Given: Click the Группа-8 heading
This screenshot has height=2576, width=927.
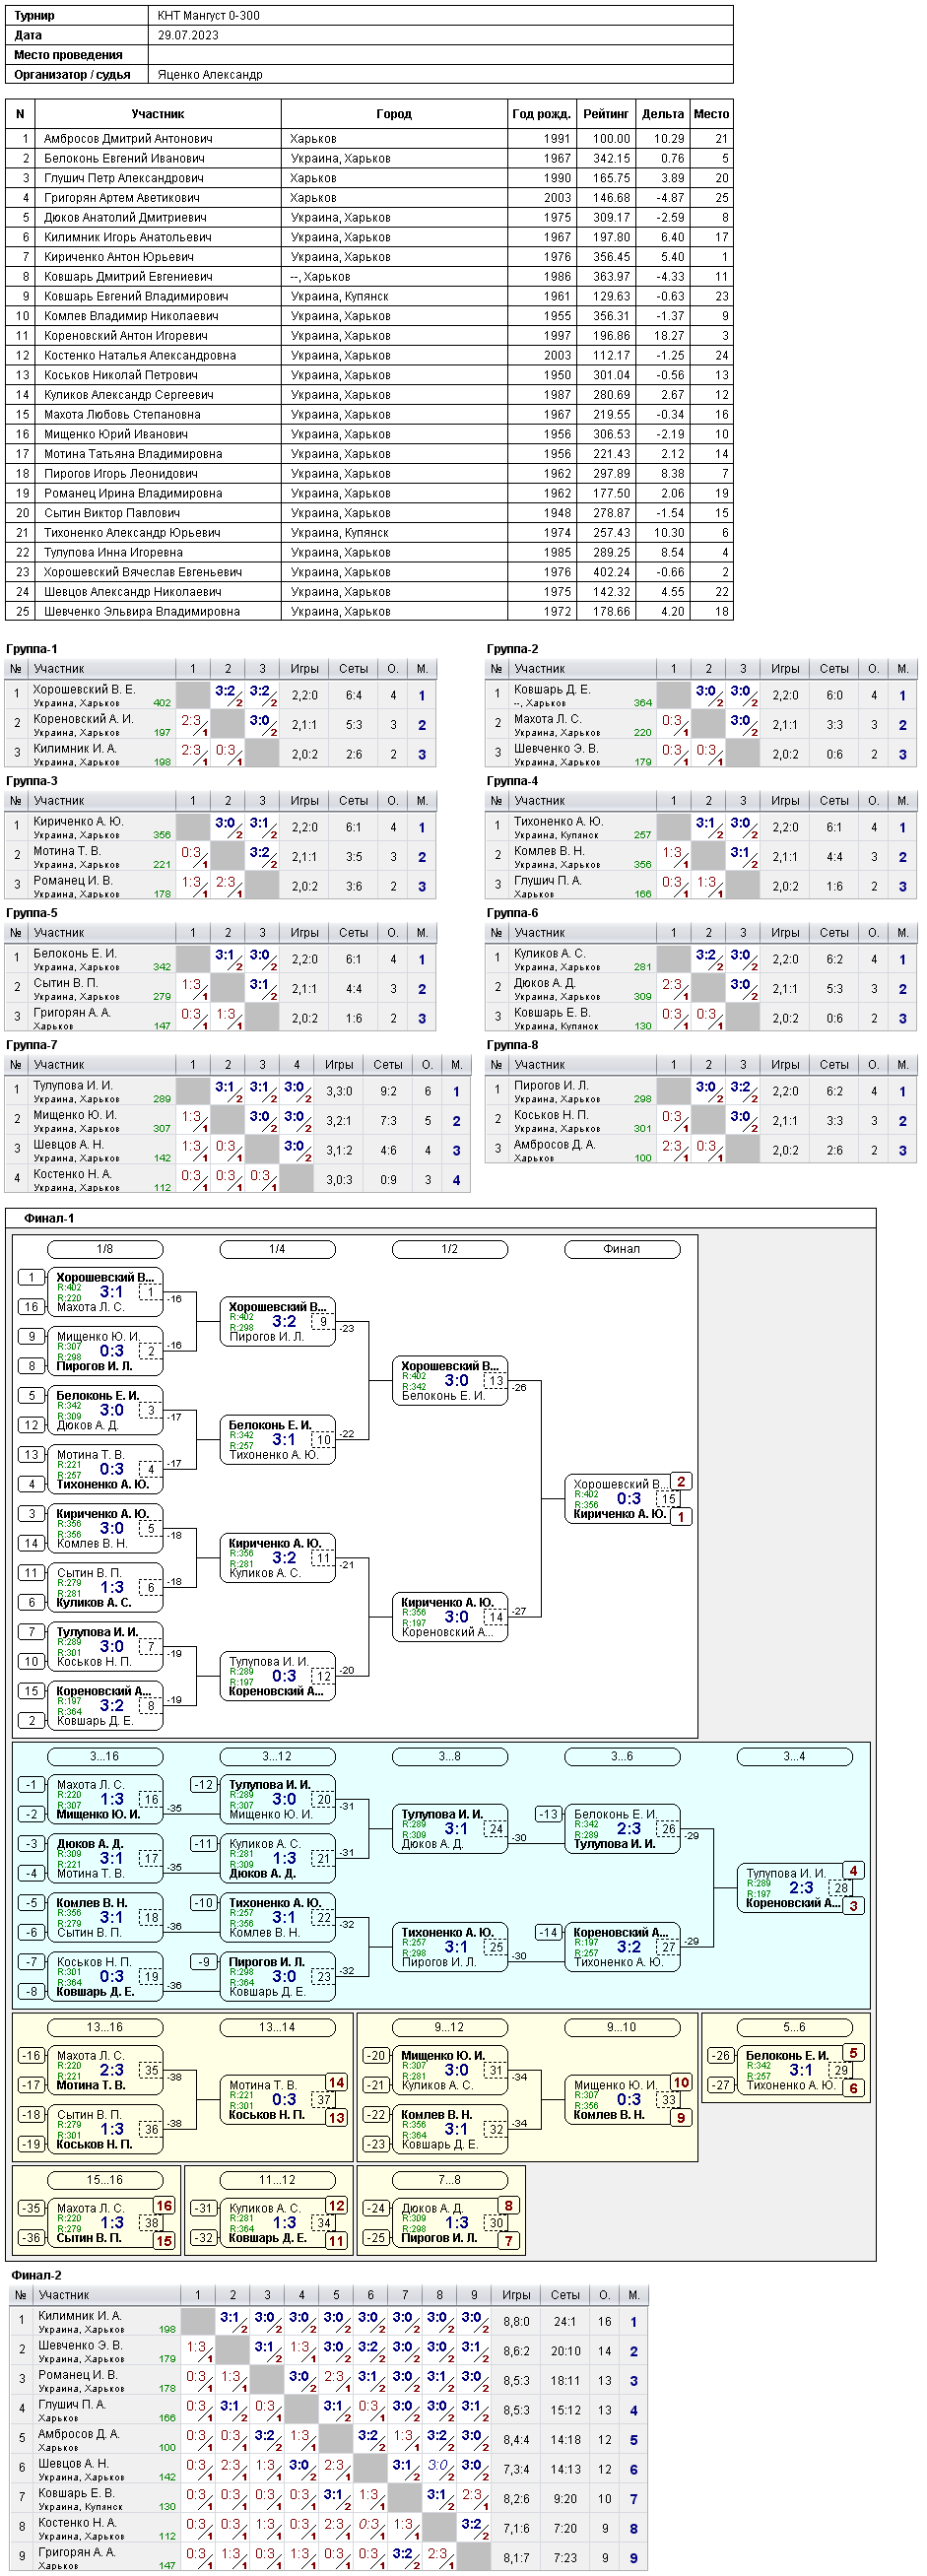Looking at the screenshot, I should 513,1045.
